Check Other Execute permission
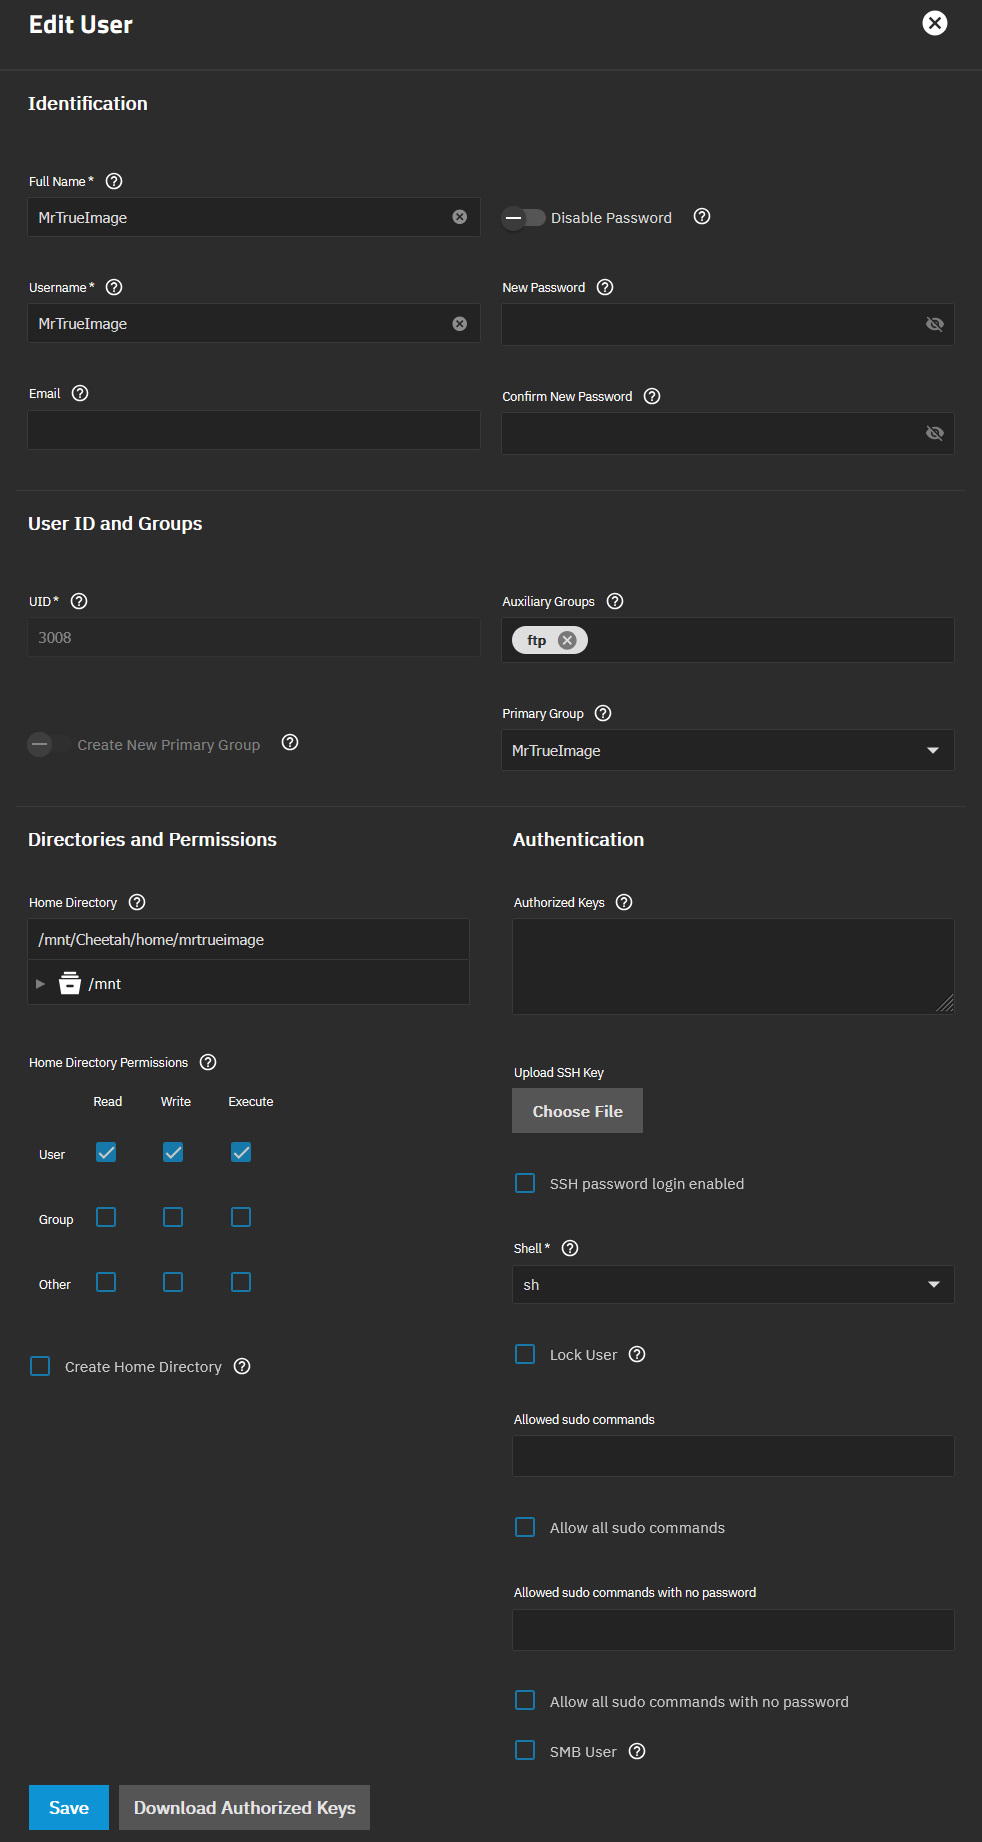The image size is (982, 1842). point(241,1282)
